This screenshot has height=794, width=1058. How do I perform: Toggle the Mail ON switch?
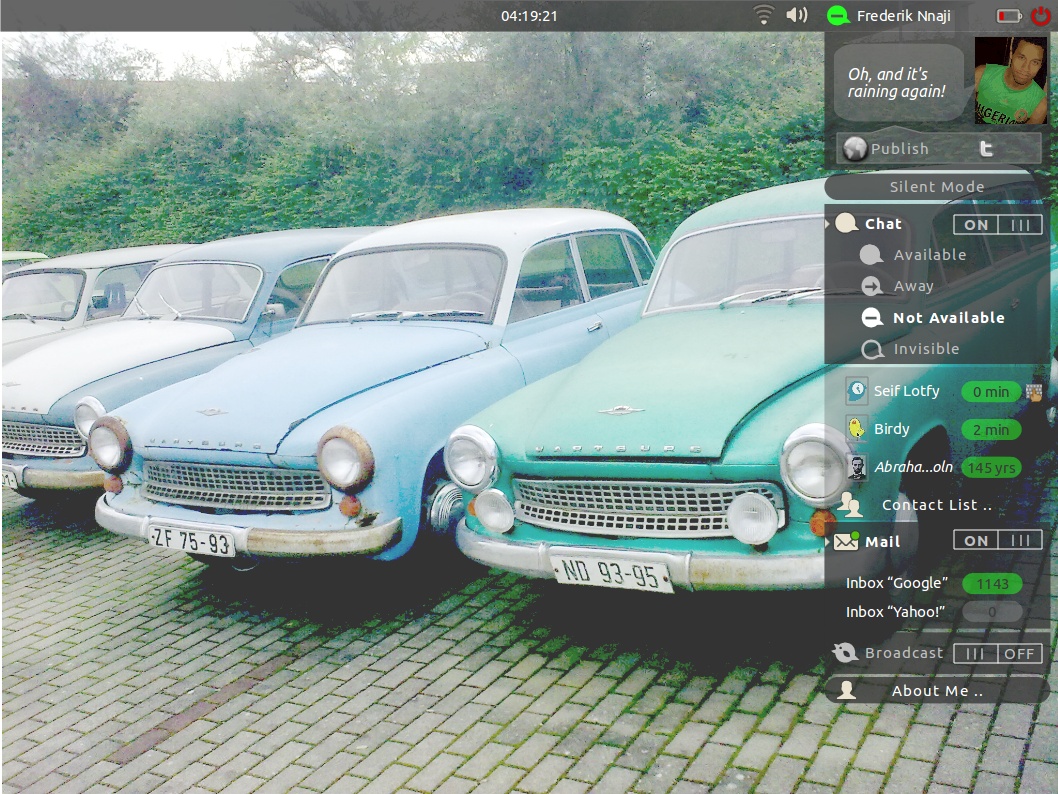997,541
